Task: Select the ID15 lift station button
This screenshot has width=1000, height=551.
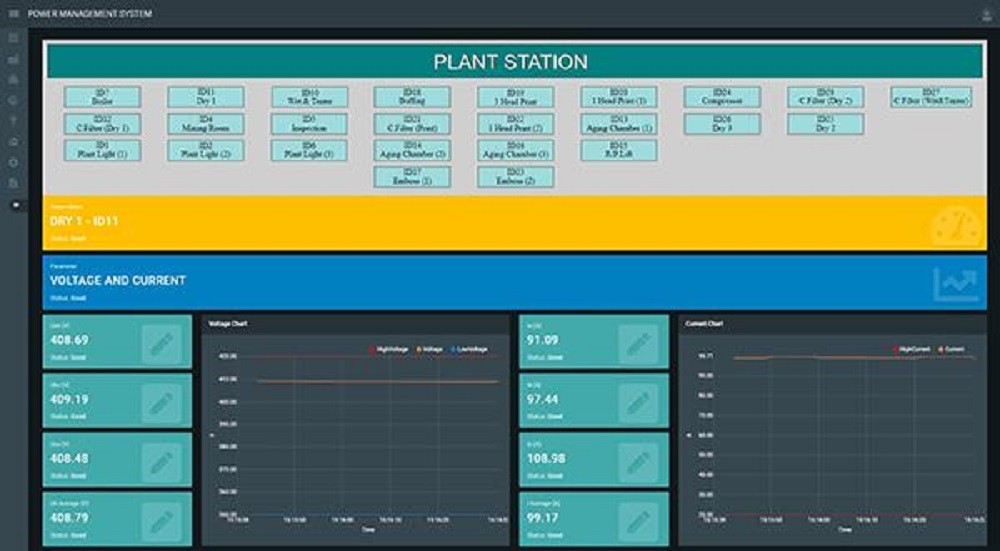Action: click(619, 151)
